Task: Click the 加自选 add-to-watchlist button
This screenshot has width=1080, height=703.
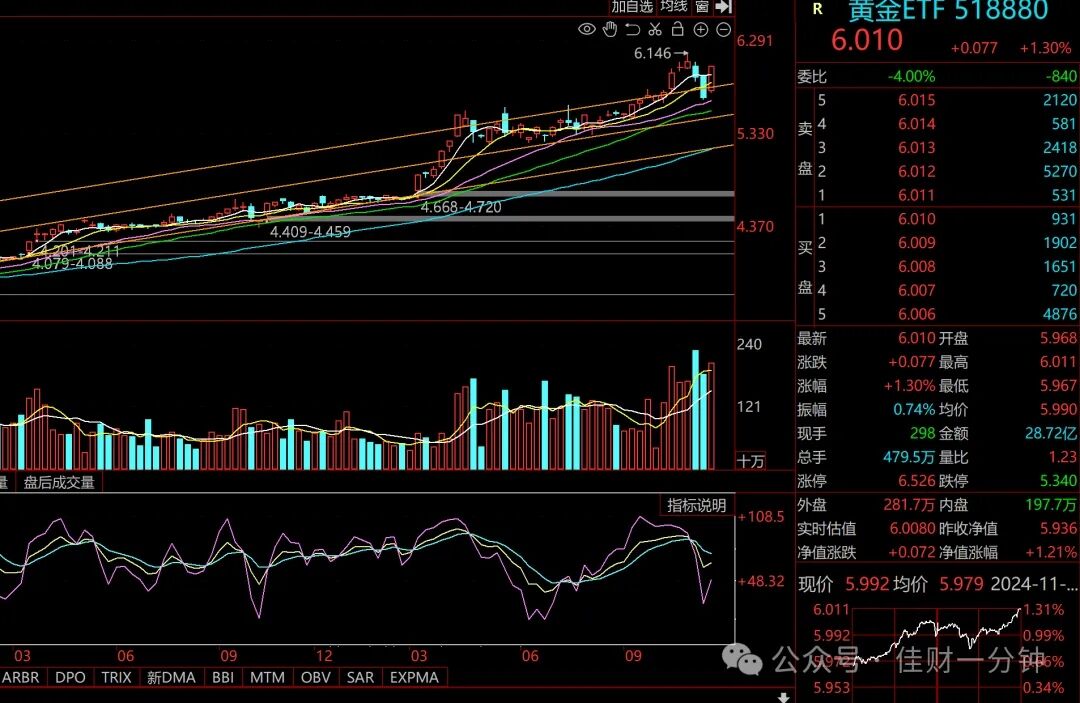Action: (632, 6)
